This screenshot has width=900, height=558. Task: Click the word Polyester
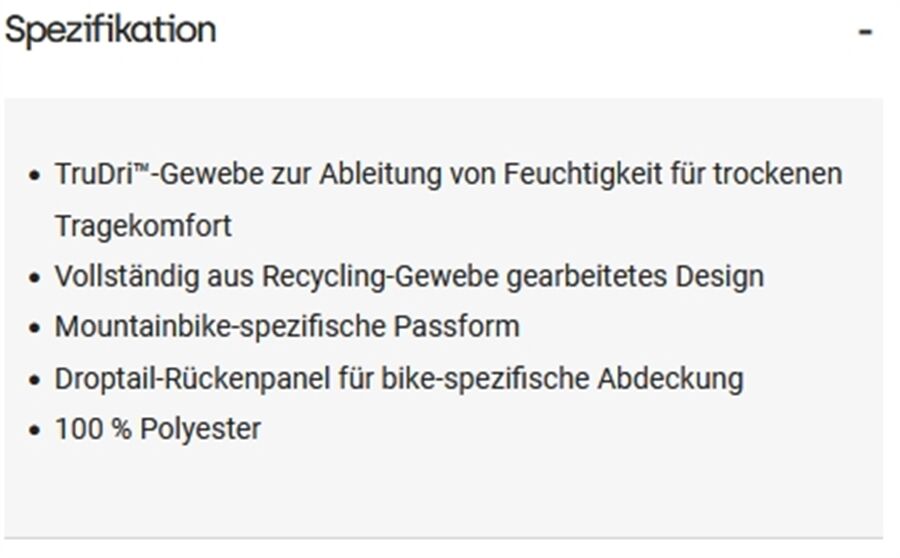(200, 429)
